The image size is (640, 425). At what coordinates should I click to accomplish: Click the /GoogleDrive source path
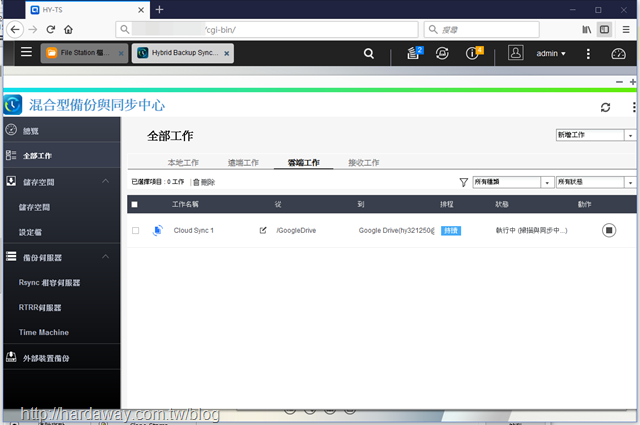[296, 230]
